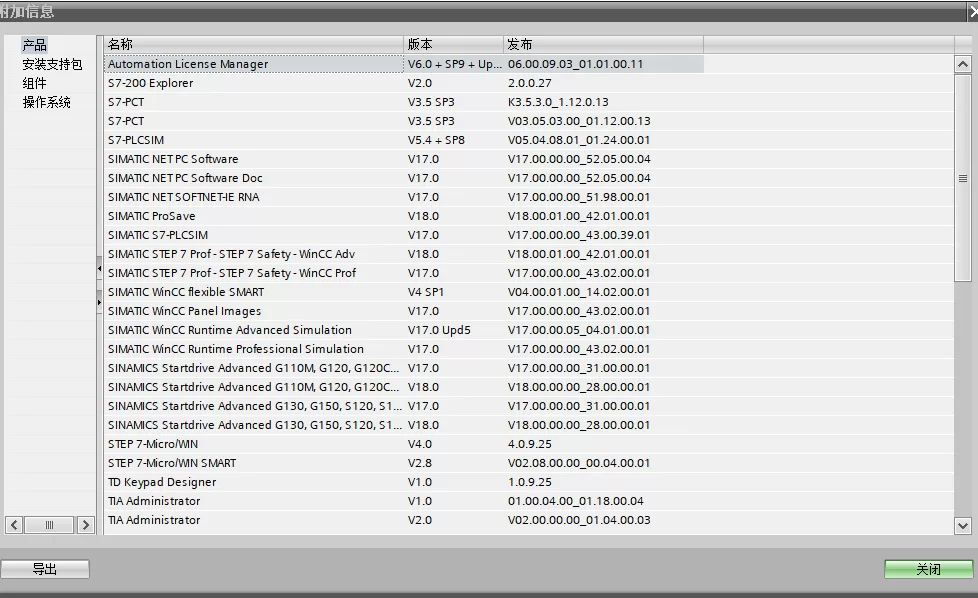Screen dimensions: 978x598
Task: Click release value V05.04.08.01_01.24.00.01
Action: (x=579, y=140)
